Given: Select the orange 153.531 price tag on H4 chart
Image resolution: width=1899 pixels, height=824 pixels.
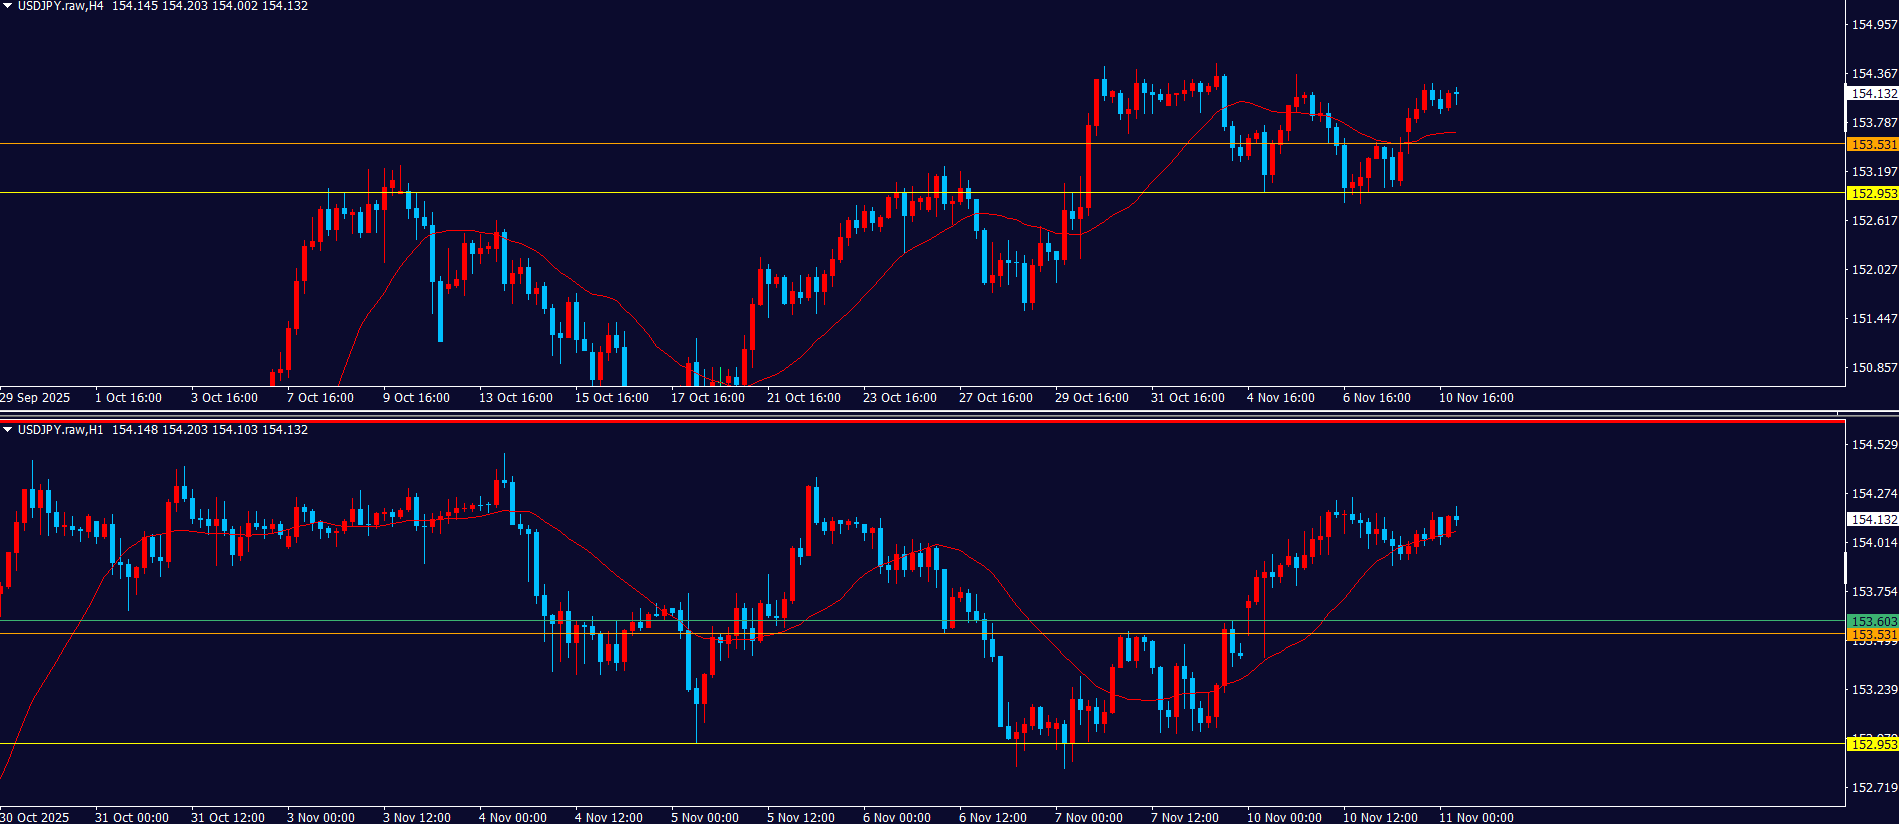Looking at the screenshot, I should (x=1872, y=145).
